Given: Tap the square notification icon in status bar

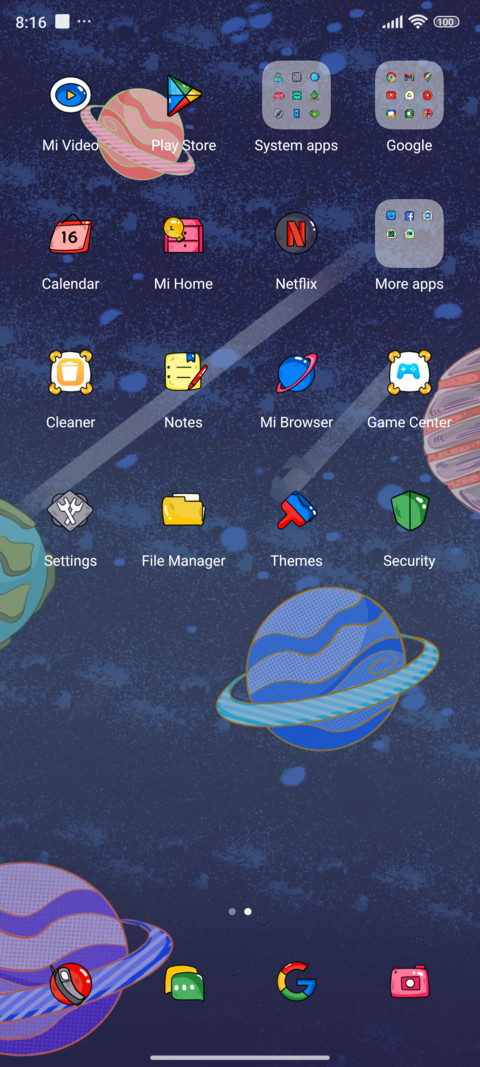Looking at the screenshot, I should [62, 22].
